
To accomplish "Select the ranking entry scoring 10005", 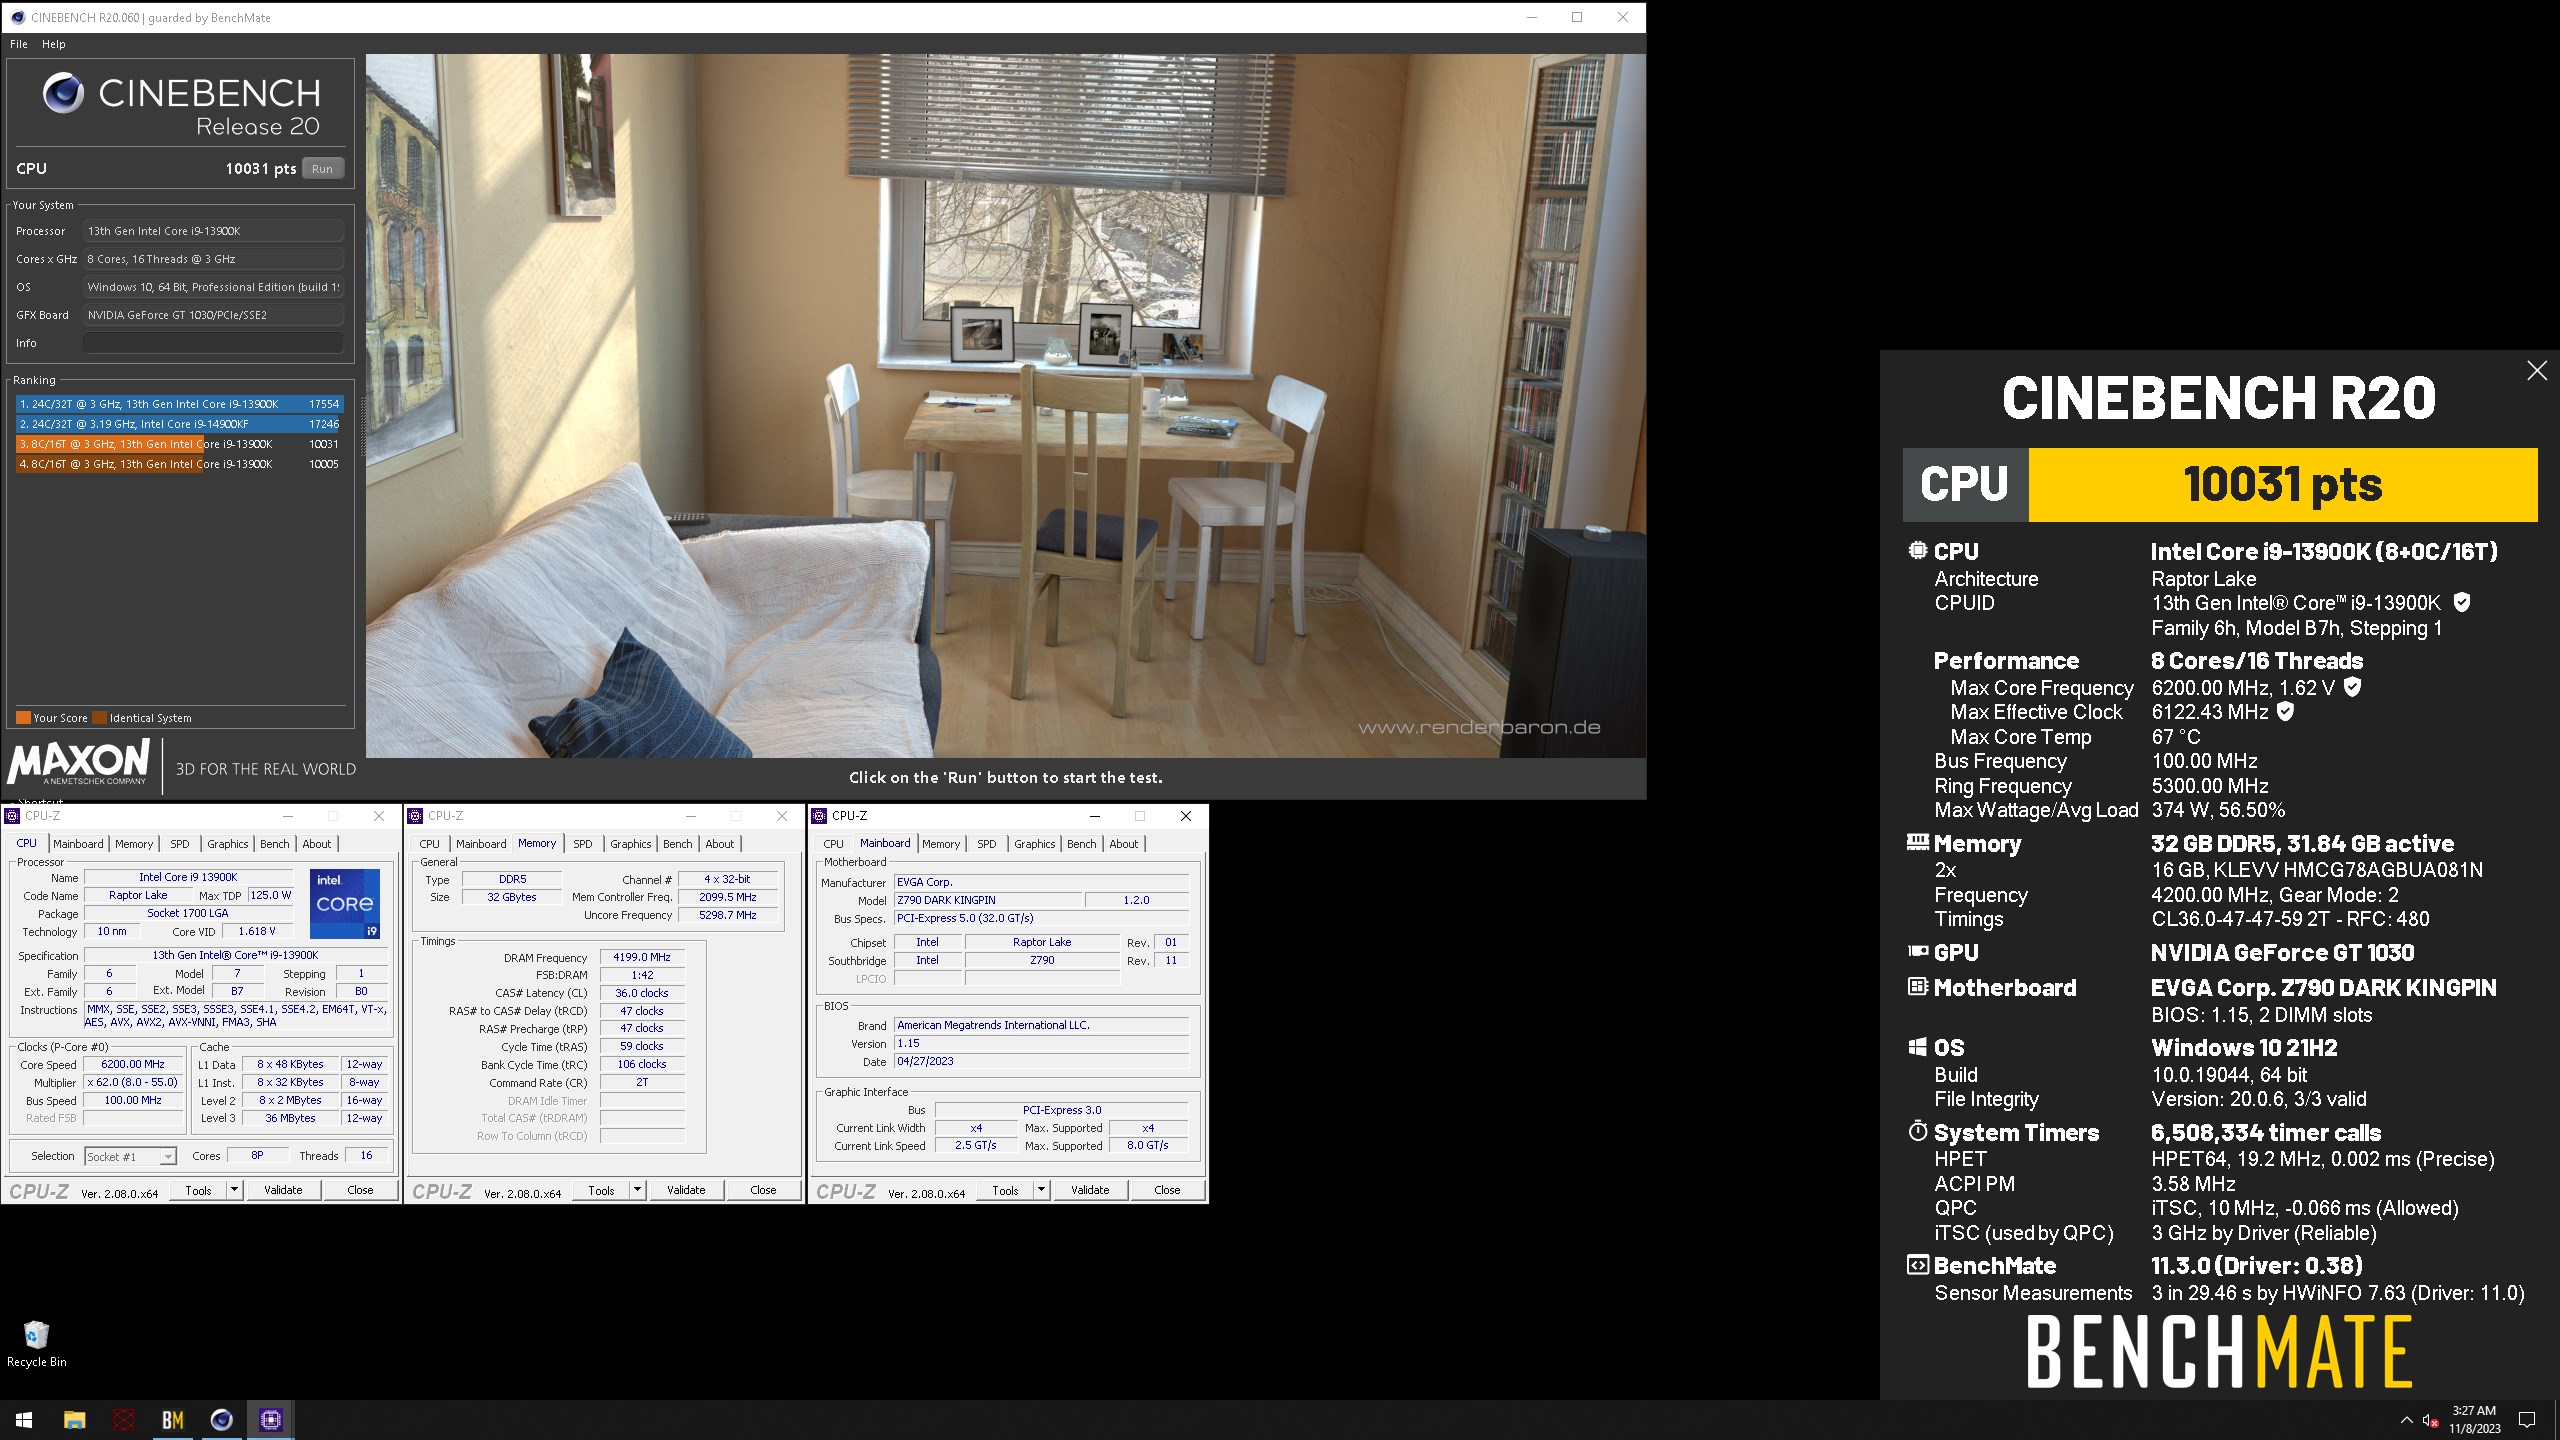I will pyautogui.click(x=180, y=464).
